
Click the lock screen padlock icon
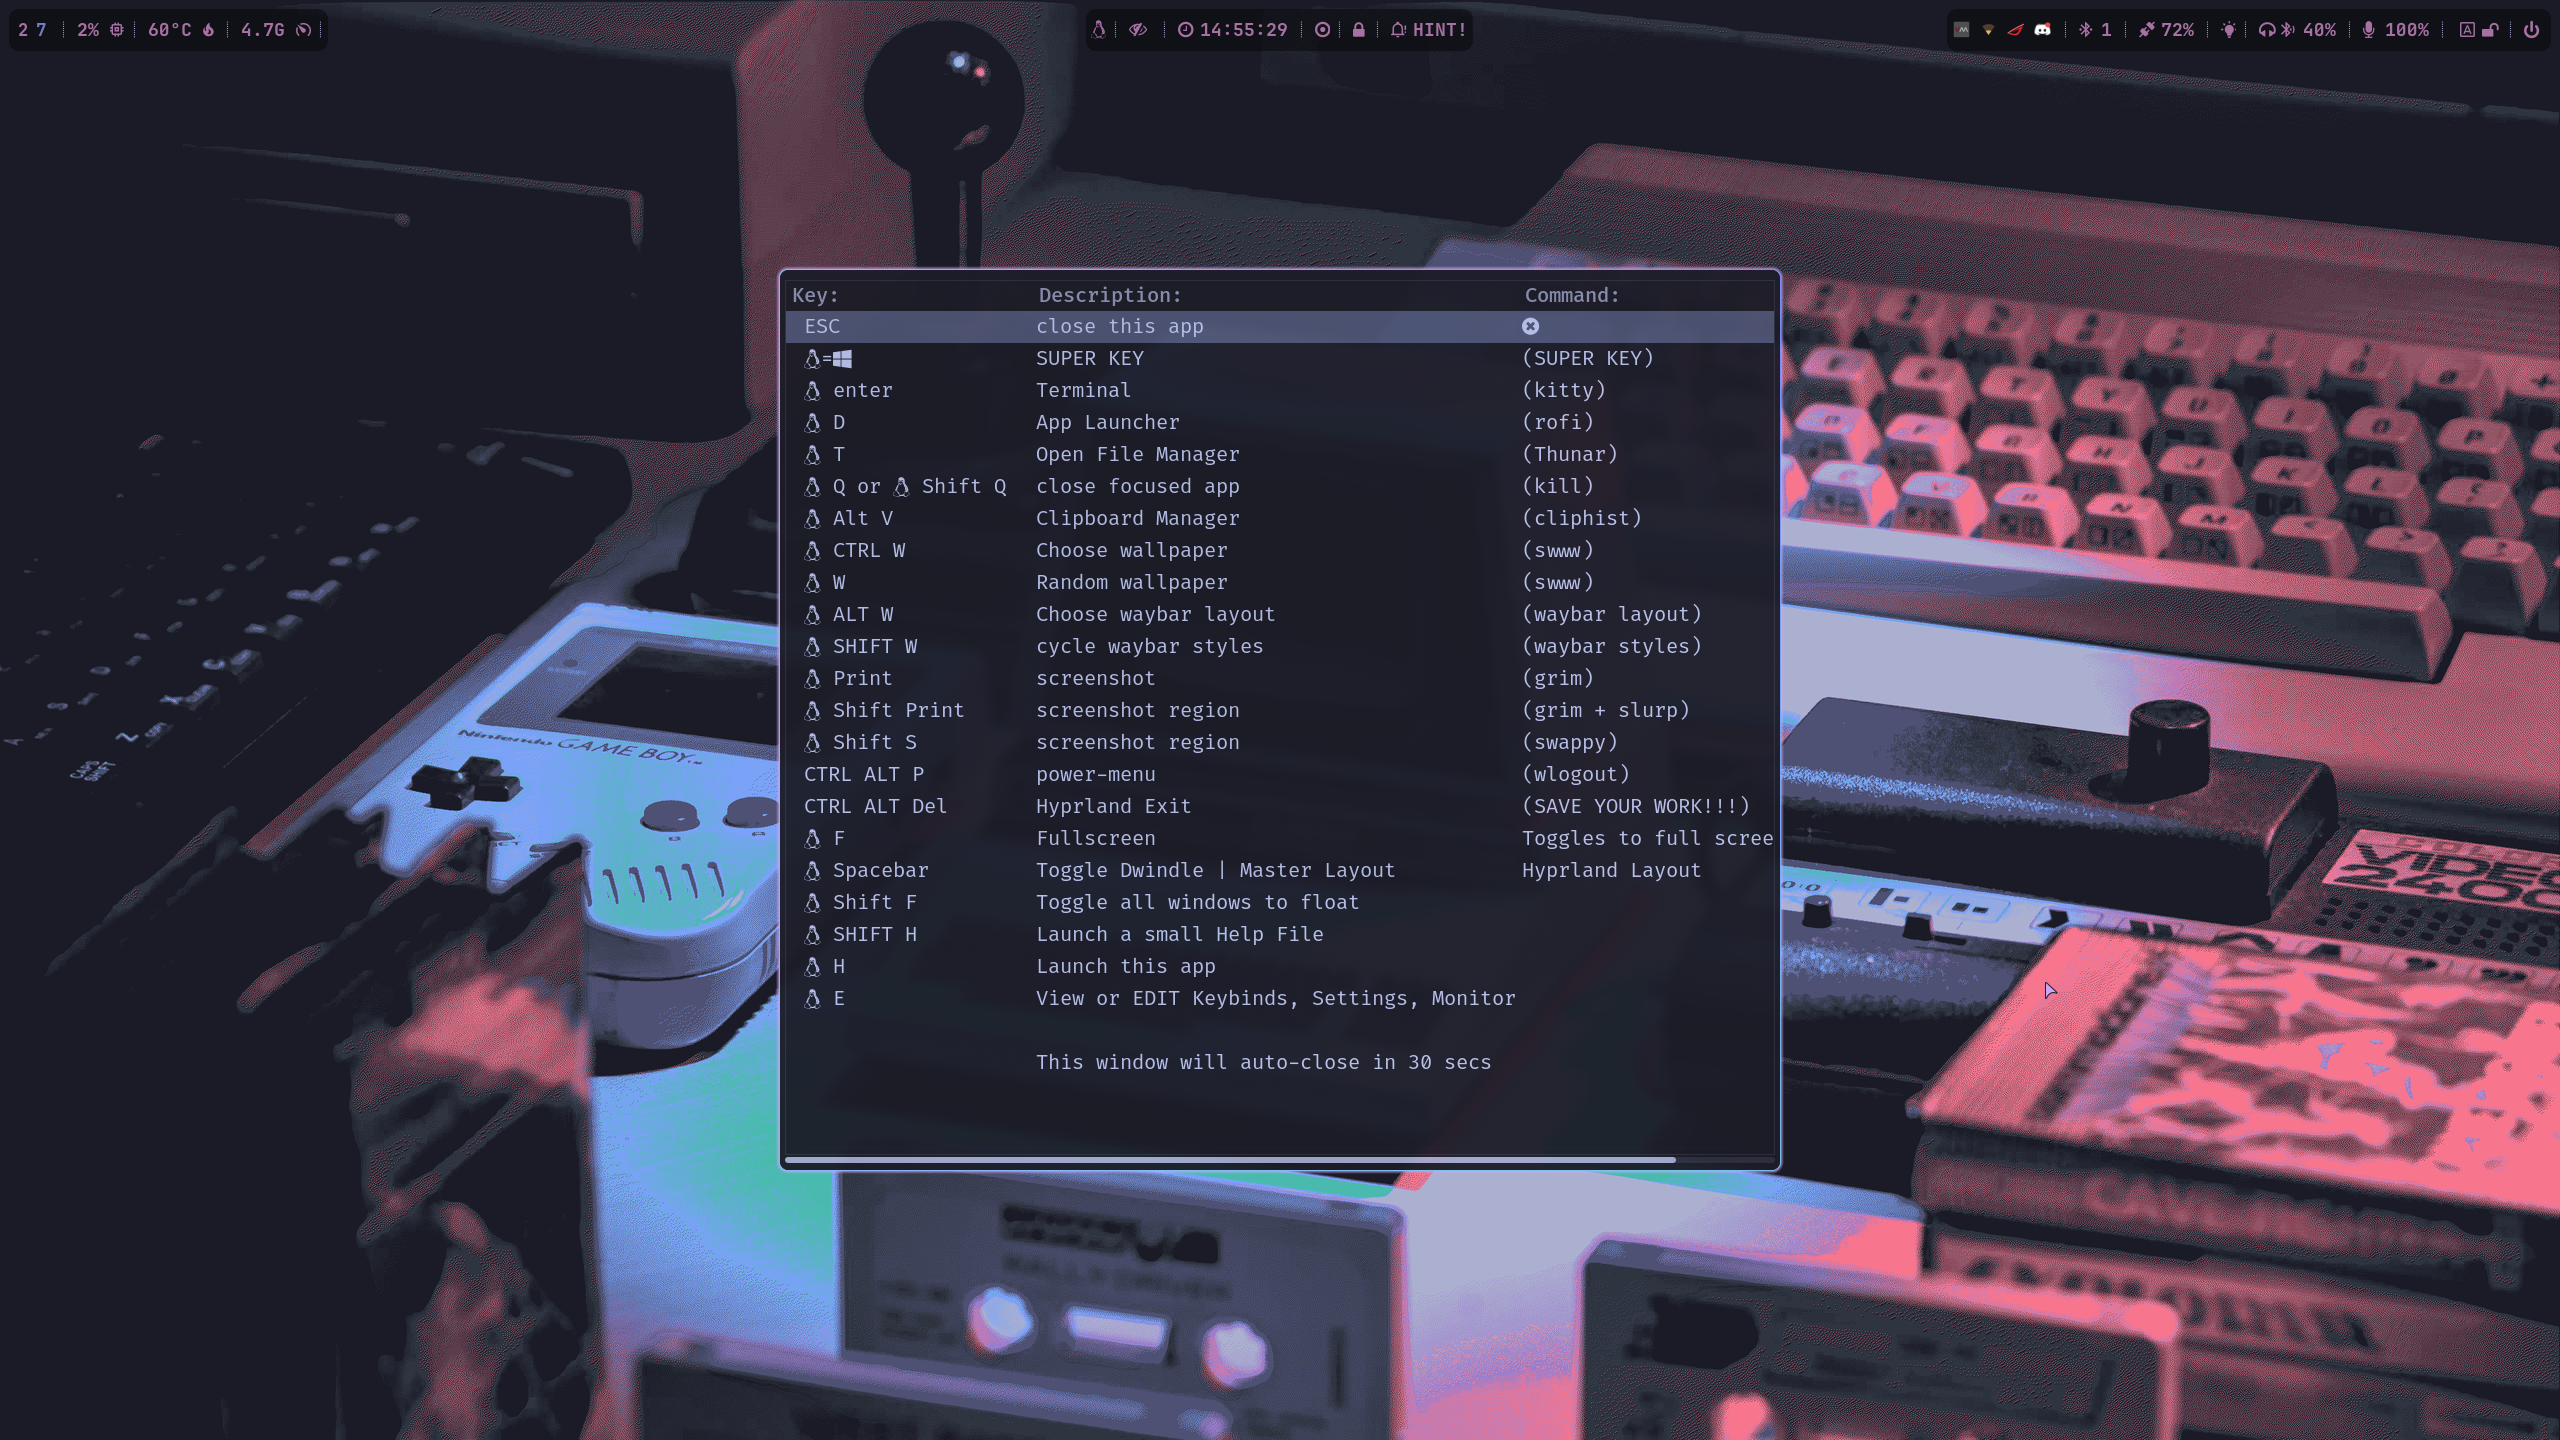1358,30
